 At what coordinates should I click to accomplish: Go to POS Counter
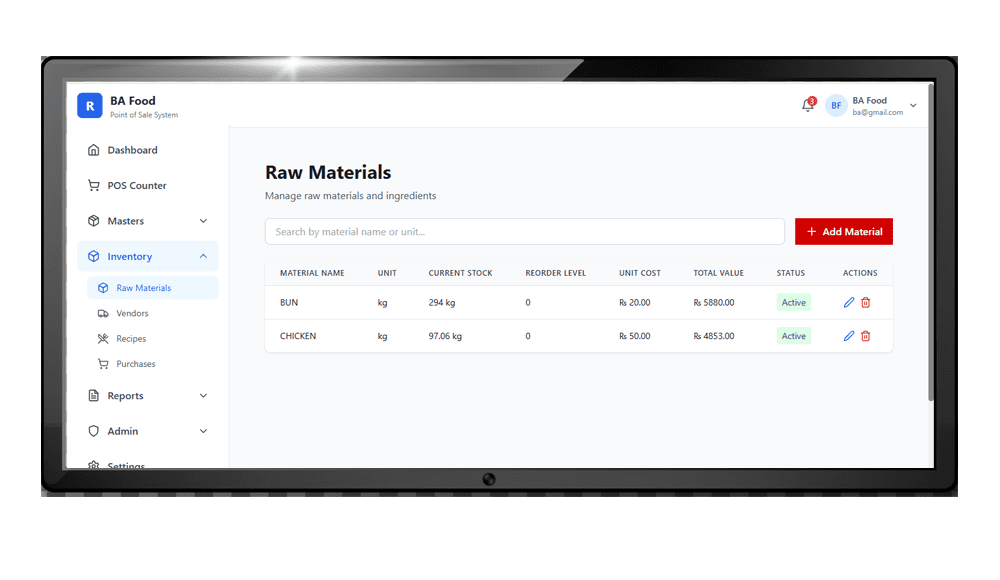click(137, 186)
